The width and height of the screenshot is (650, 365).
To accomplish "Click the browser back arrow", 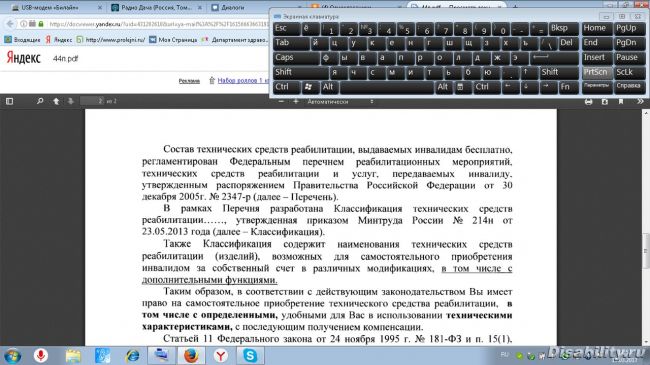I will pos(10,24).
